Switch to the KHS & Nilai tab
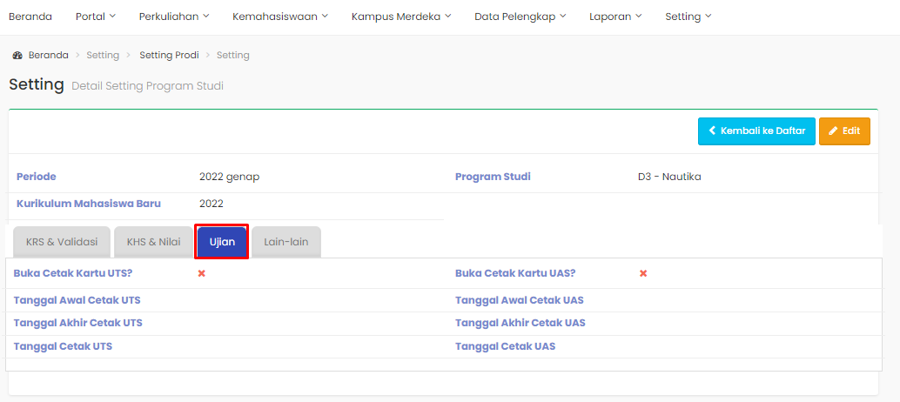The image size is (900, 402). [x=153, y=242]
